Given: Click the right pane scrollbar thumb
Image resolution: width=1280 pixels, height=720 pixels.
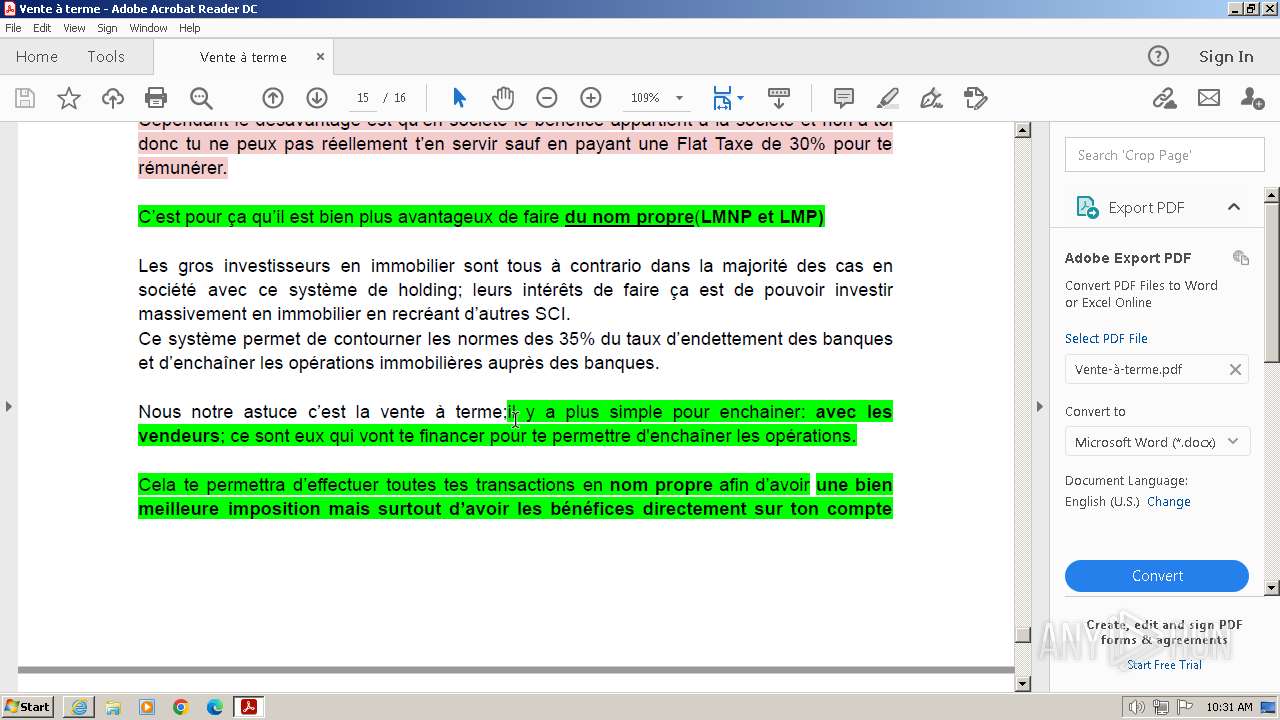Looking at the screenshot, I should pos(1272,281).
